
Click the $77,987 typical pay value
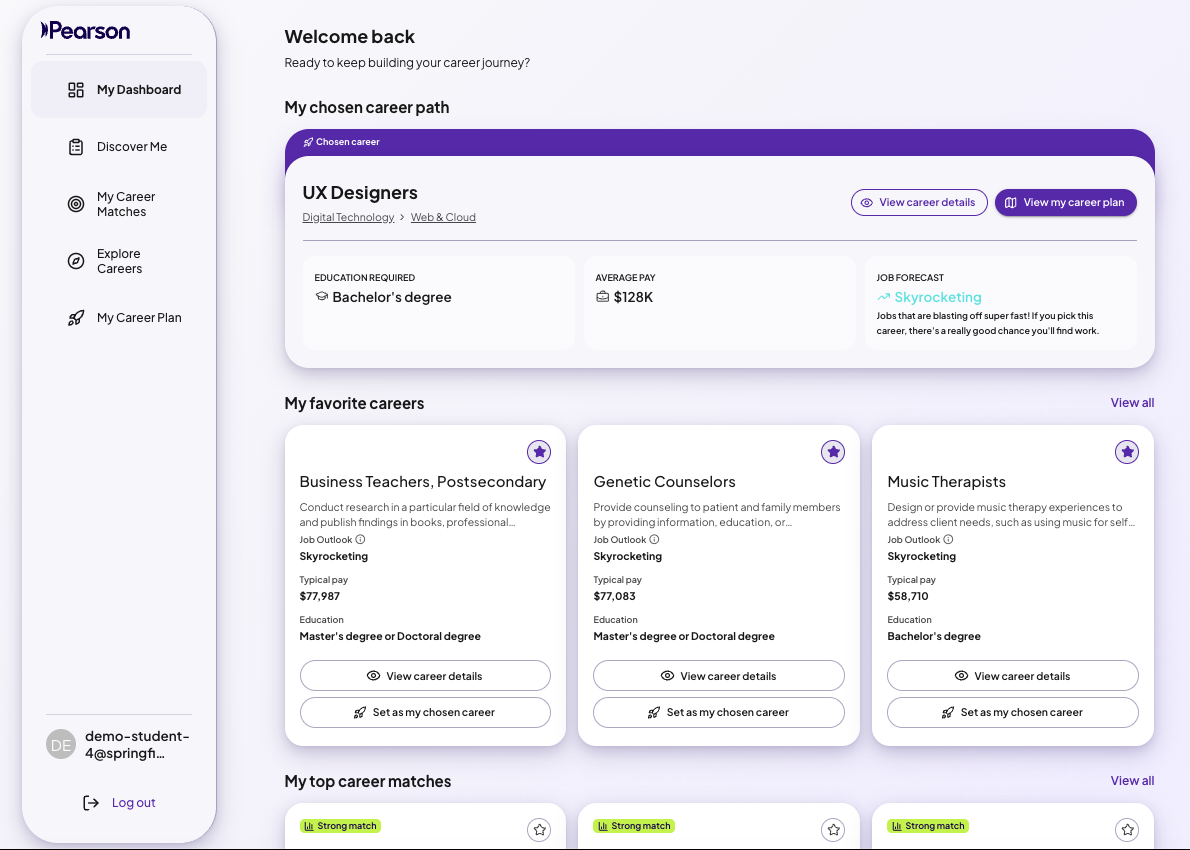coord(320,597)
